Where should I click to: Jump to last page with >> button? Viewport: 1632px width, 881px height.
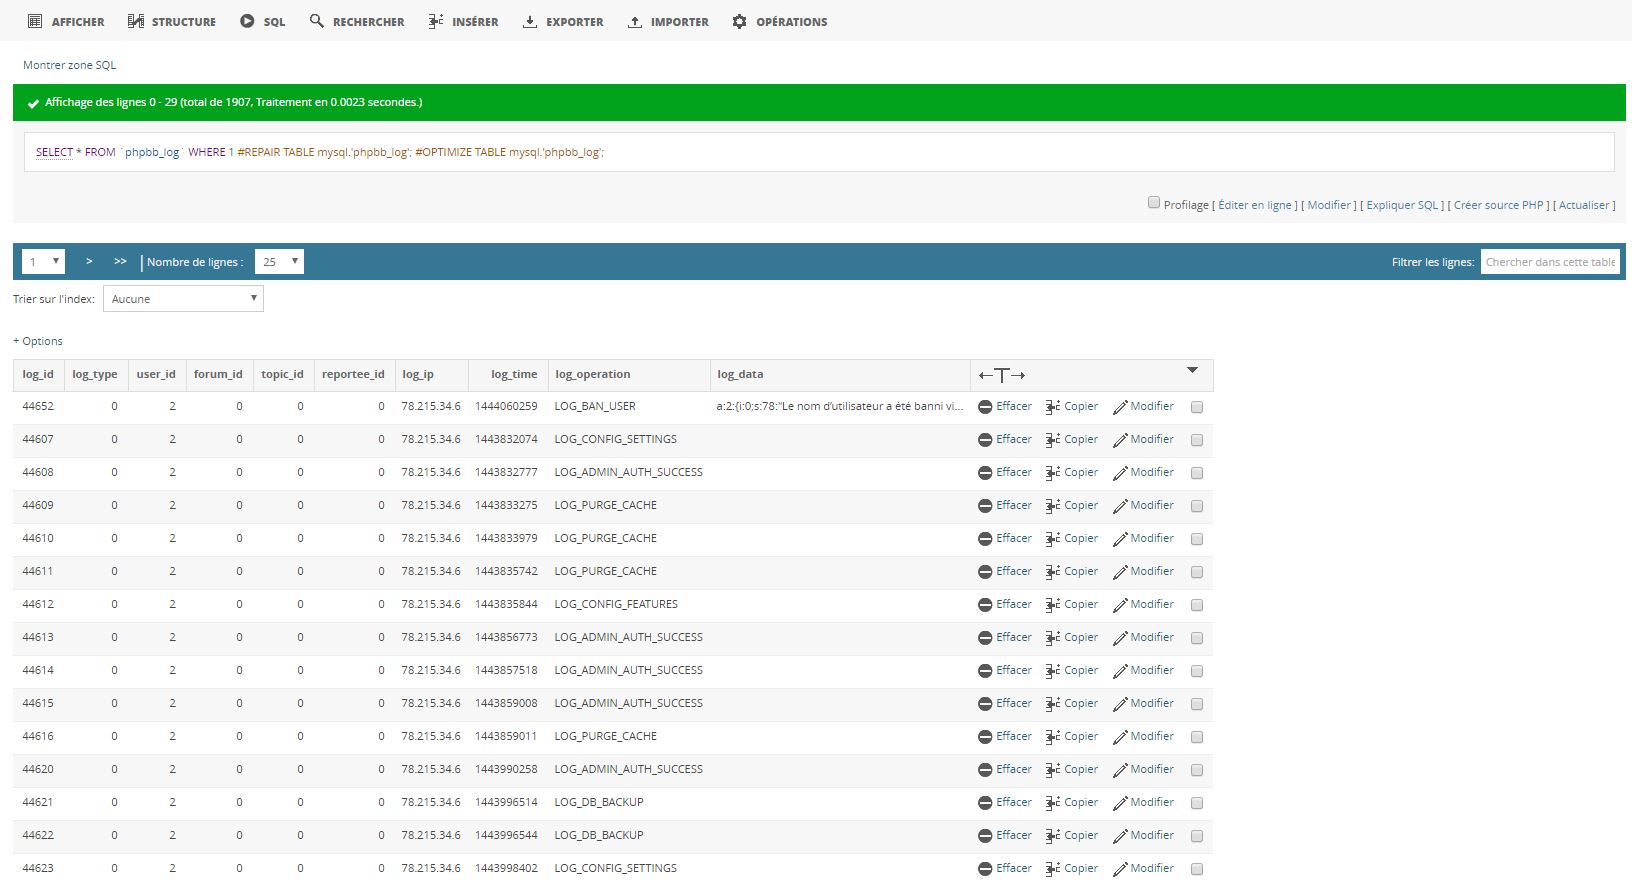click(120, 261)
